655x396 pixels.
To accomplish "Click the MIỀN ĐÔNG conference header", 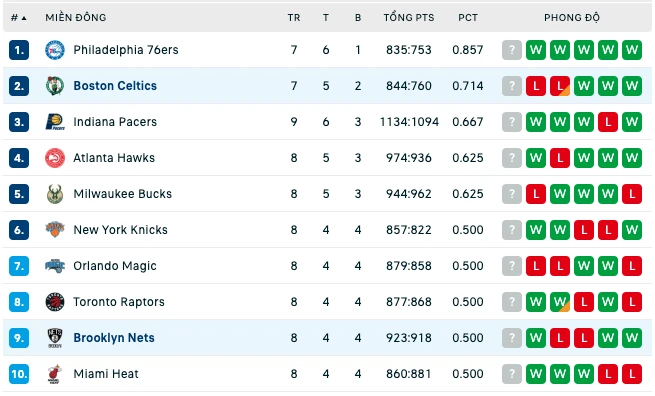I will pos(76,18).
